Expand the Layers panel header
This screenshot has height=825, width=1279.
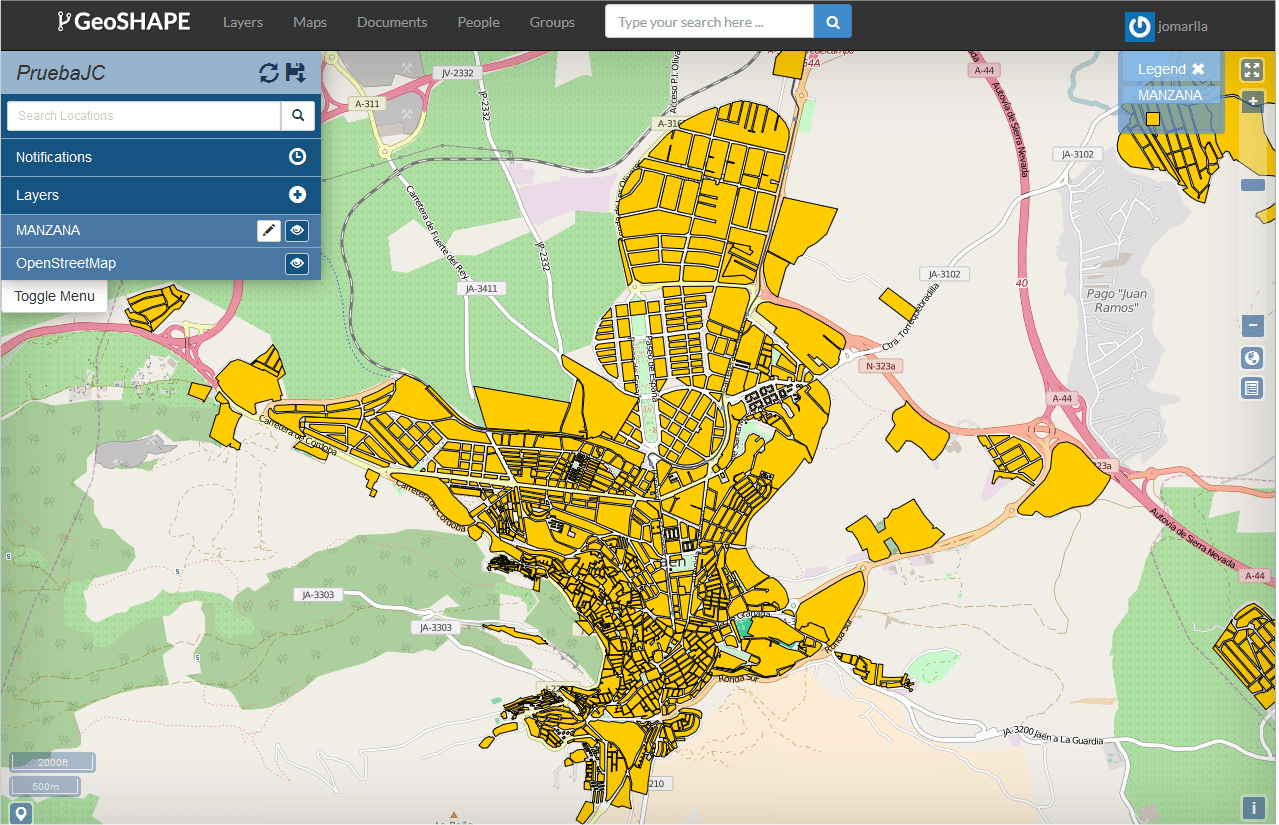[161, 196]
